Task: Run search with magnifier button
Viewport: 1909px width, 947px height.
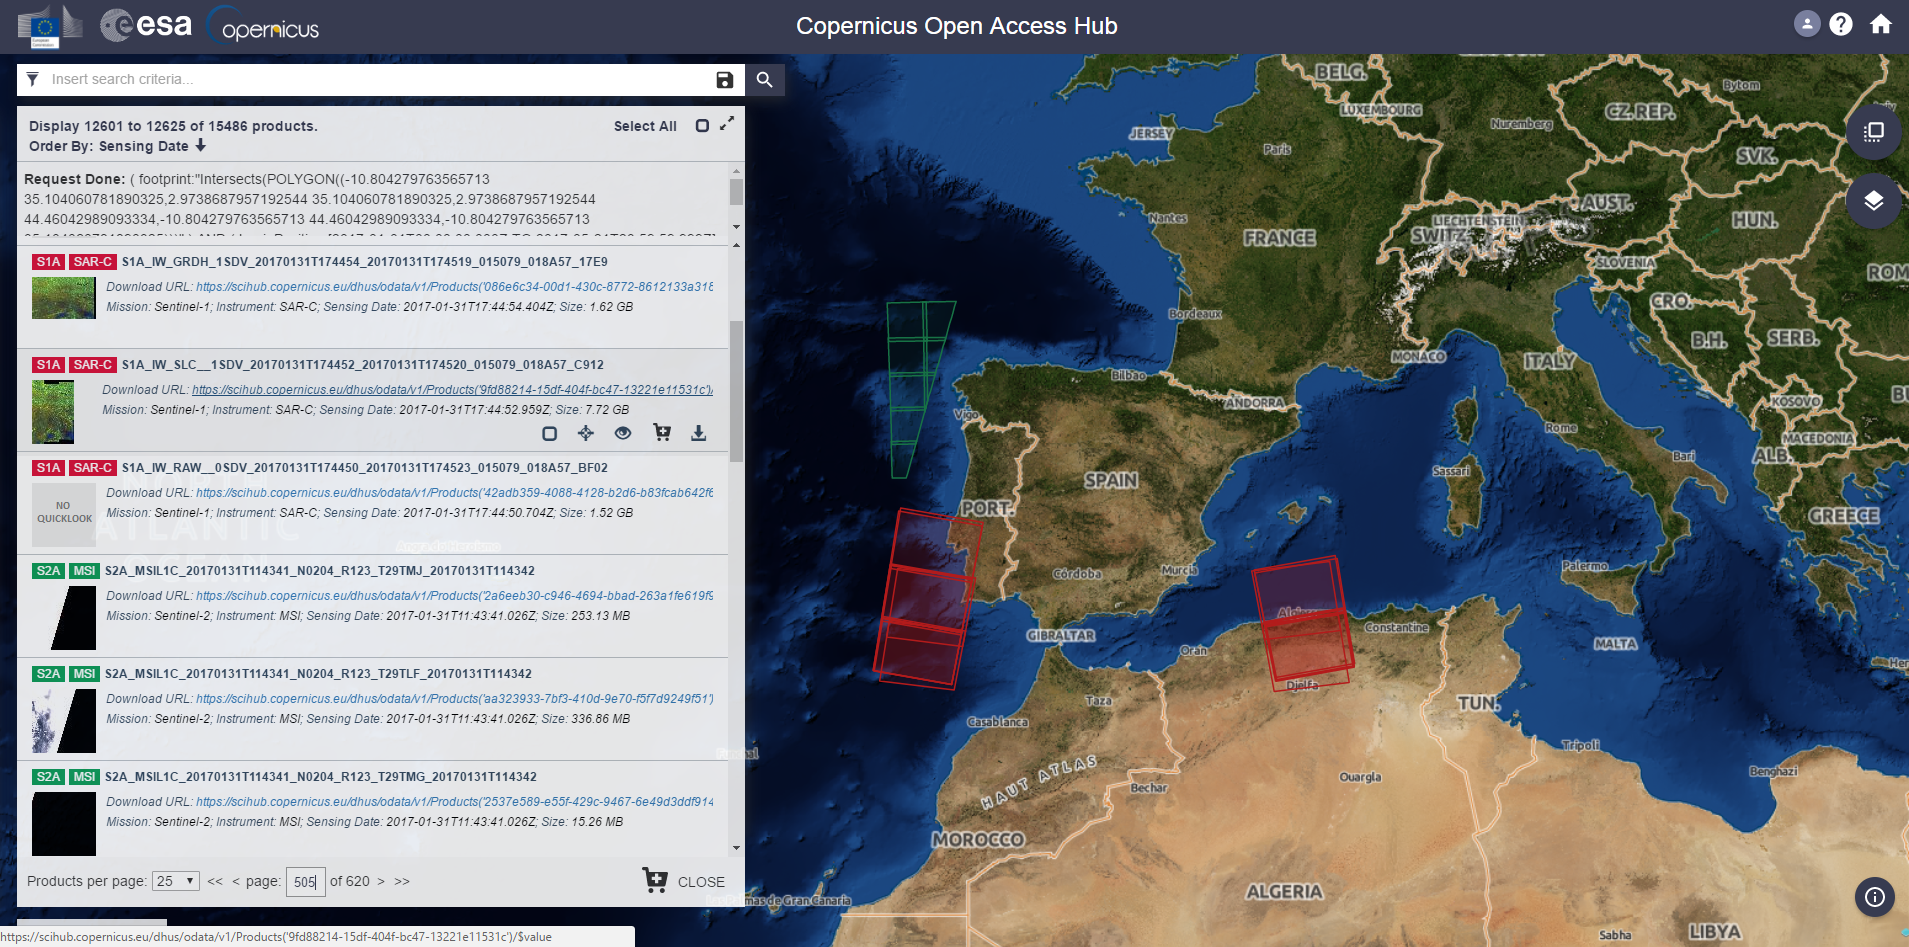Action: (x=765, y=80)
